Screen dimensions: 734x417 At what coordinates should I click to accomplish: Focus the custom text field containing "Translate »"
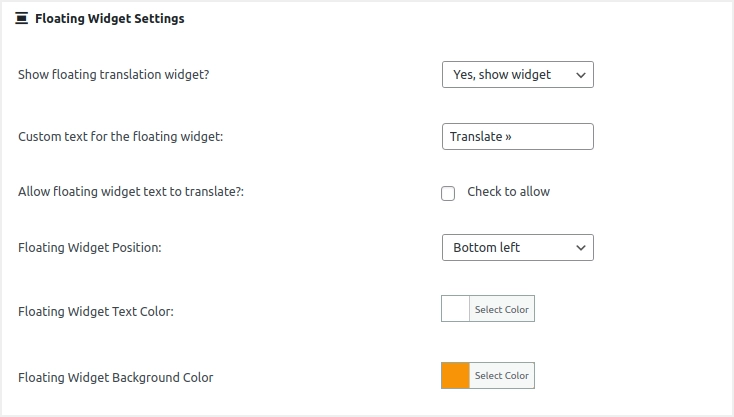tap(517, 137)
